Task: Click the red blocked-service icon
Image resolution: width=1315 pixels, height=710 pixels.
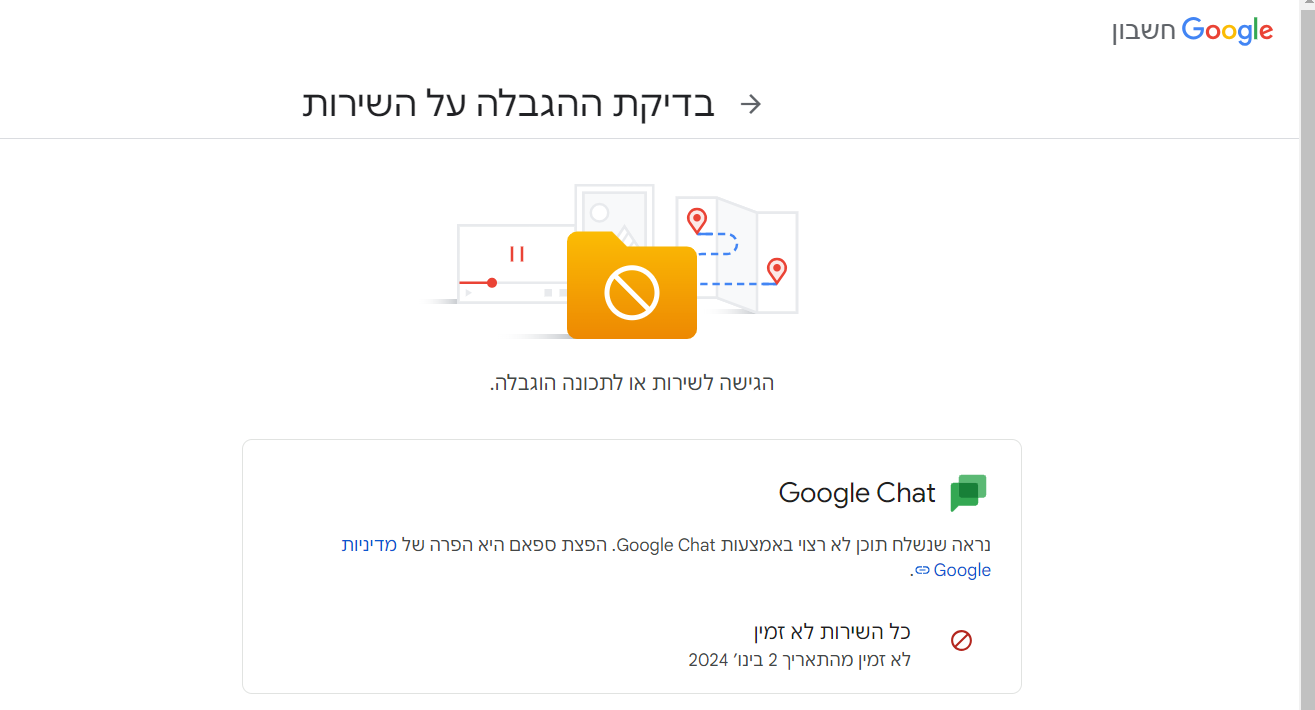Action: [x=961, y=640]
